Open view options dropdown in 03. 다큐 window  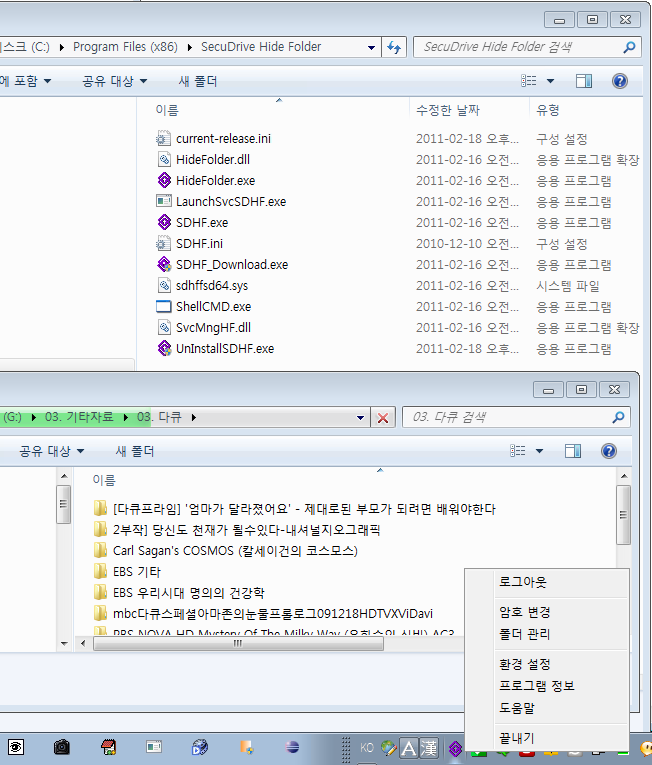(x=540, y=451)
